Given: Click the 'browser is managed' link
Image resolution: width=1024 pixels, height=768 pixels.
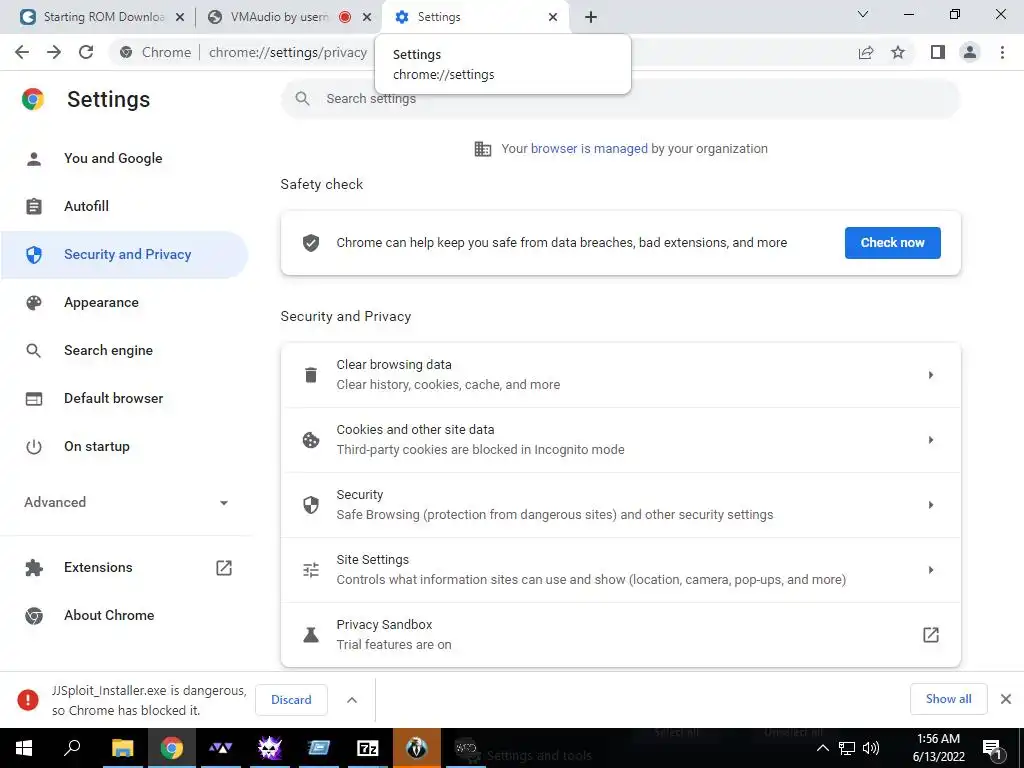Looking at the screenshot, I should [589, 149].
